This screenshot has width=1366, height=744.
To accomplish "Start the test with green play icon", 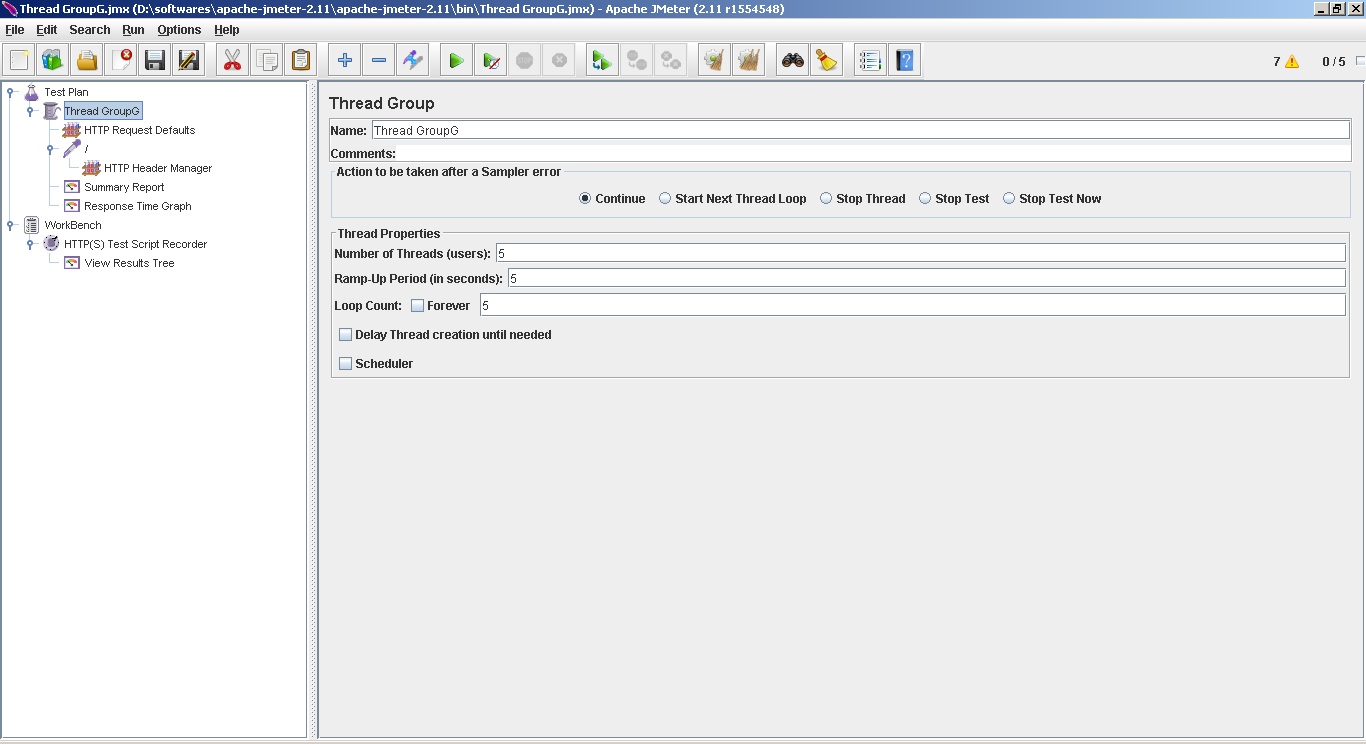I will pos(457,60).
